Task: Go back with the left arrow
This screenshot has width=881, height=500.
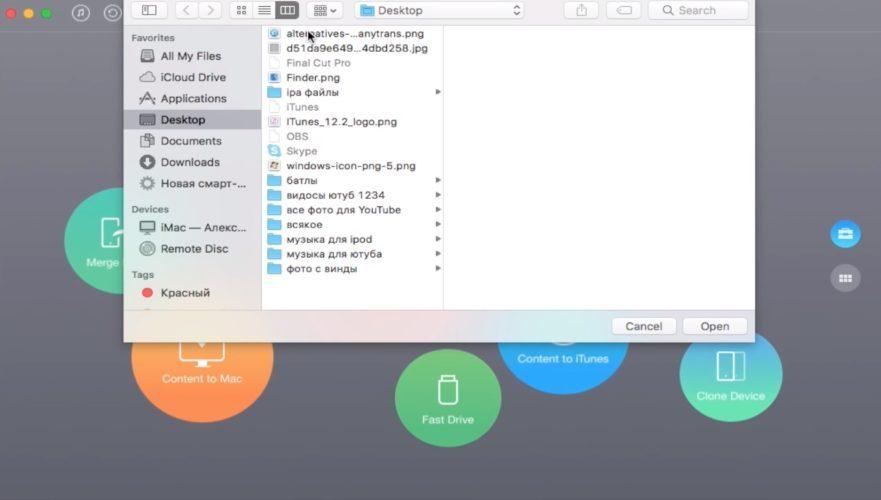Action: 187,10
